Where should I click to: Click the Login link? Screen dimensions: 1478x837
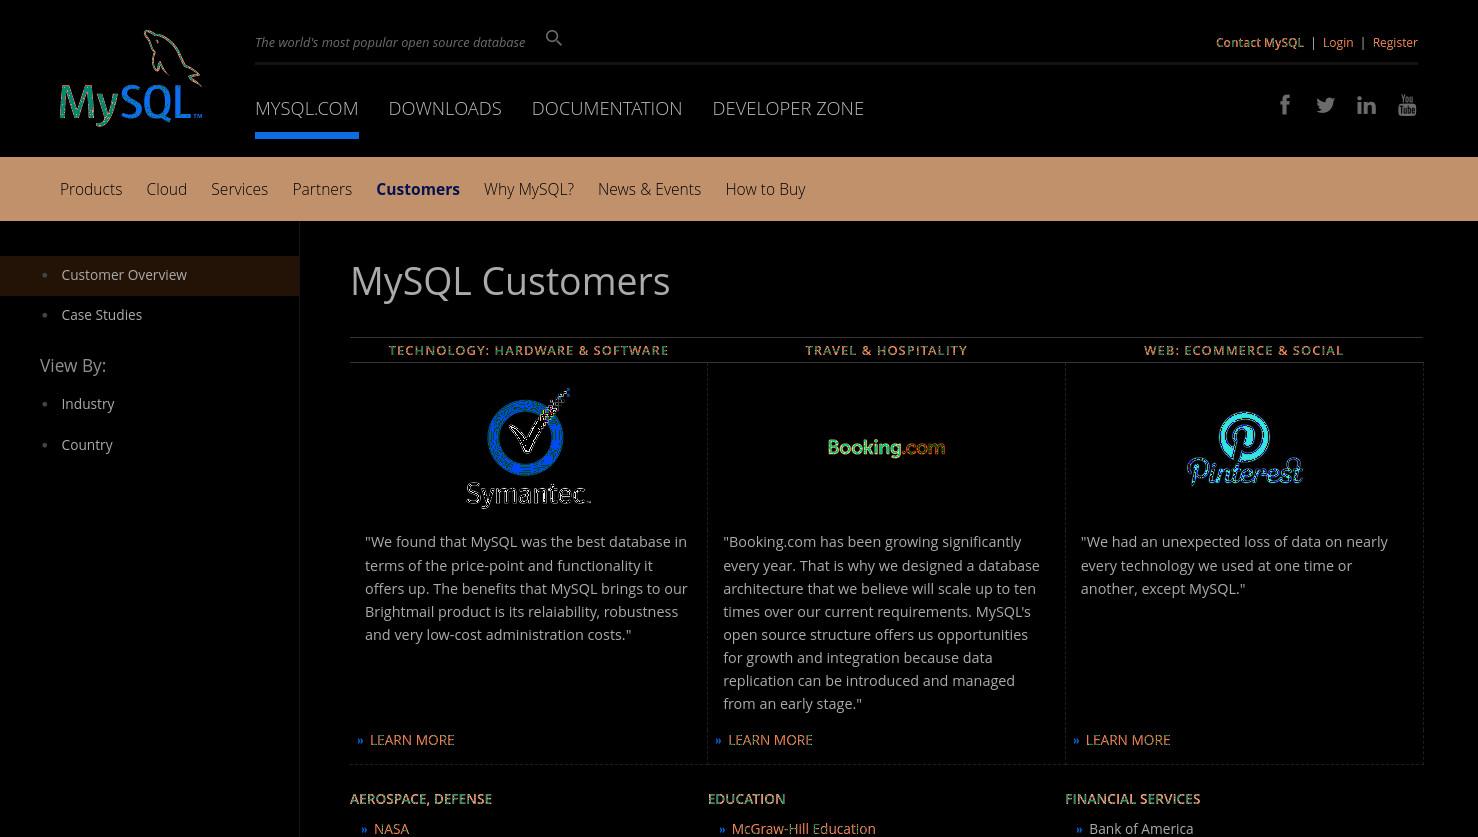tap(1337, 42)
